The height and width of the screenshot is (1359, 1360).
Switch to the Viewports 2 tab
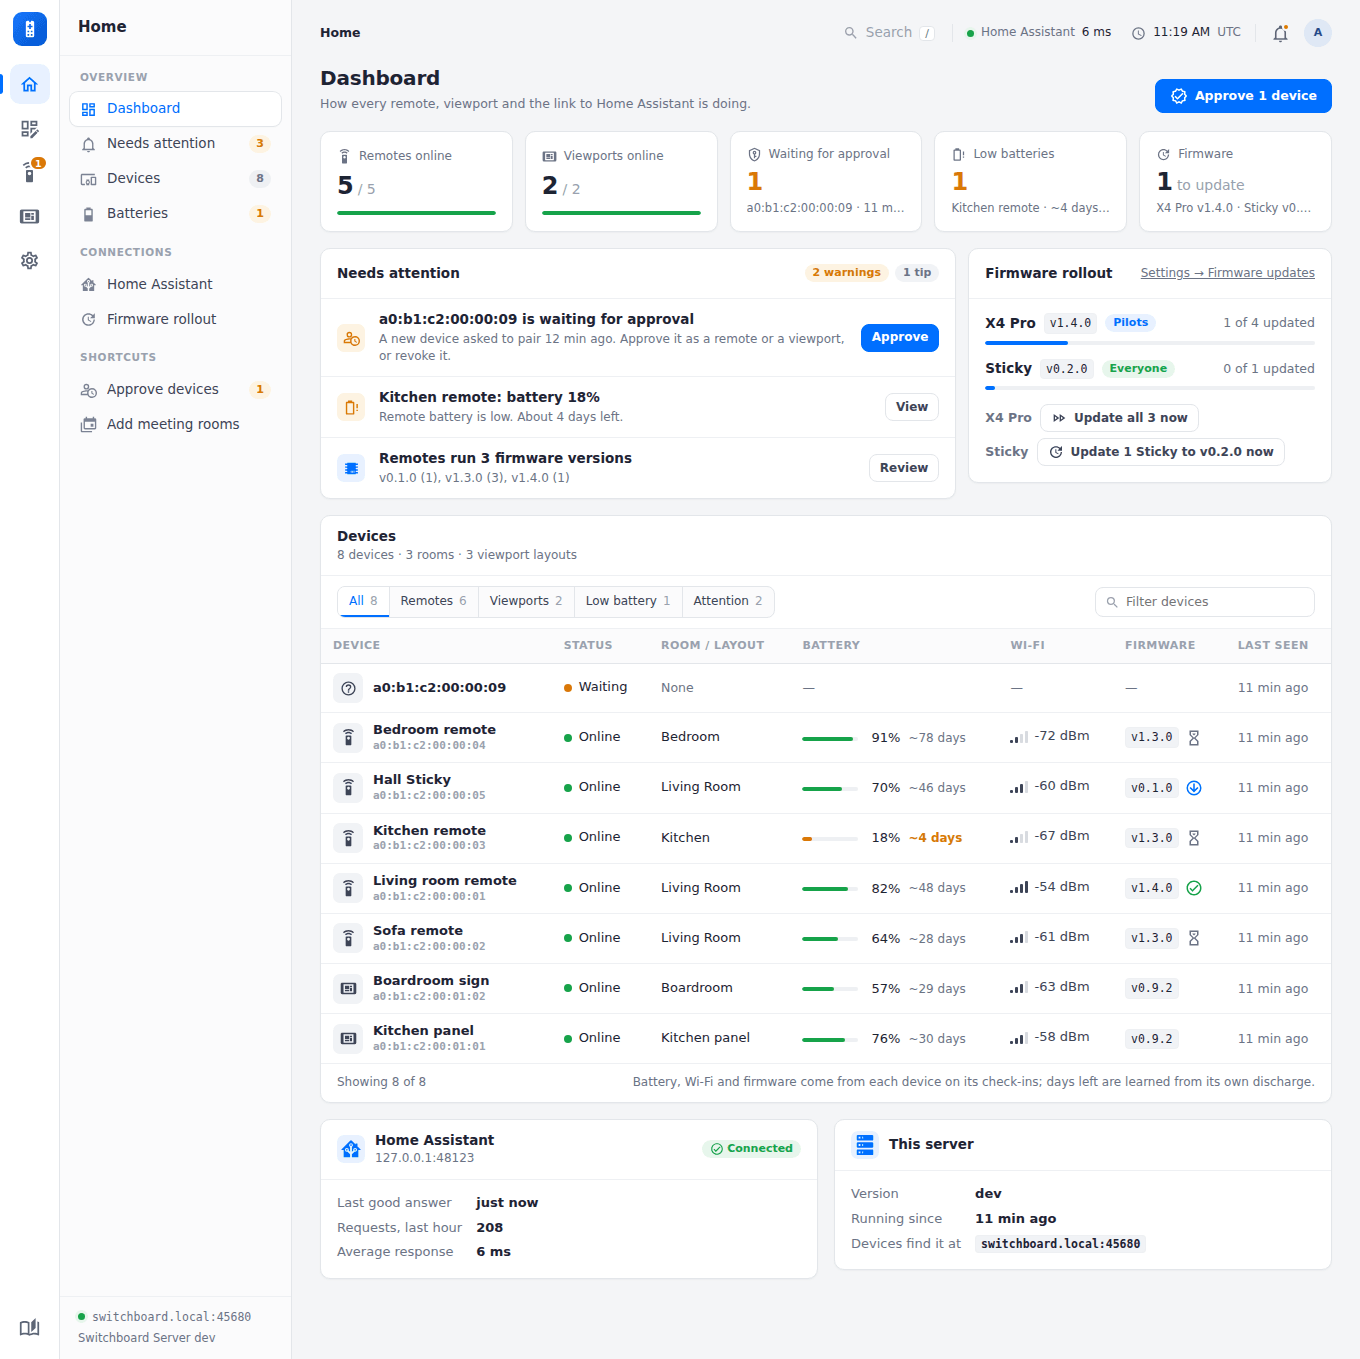point(526,601)
